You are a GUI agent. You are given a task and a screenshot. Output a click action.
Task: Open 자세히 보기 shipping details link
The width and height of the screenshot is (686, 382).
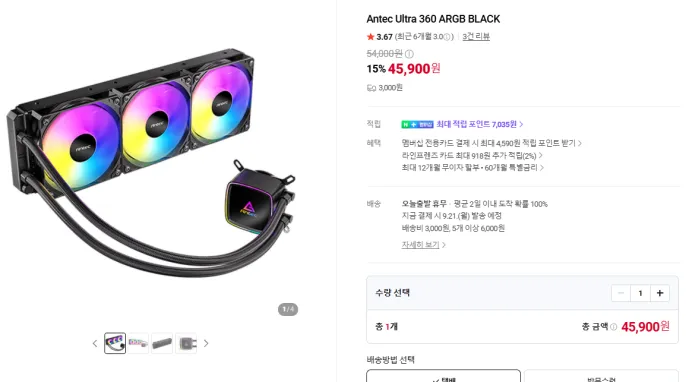[424, 245]
